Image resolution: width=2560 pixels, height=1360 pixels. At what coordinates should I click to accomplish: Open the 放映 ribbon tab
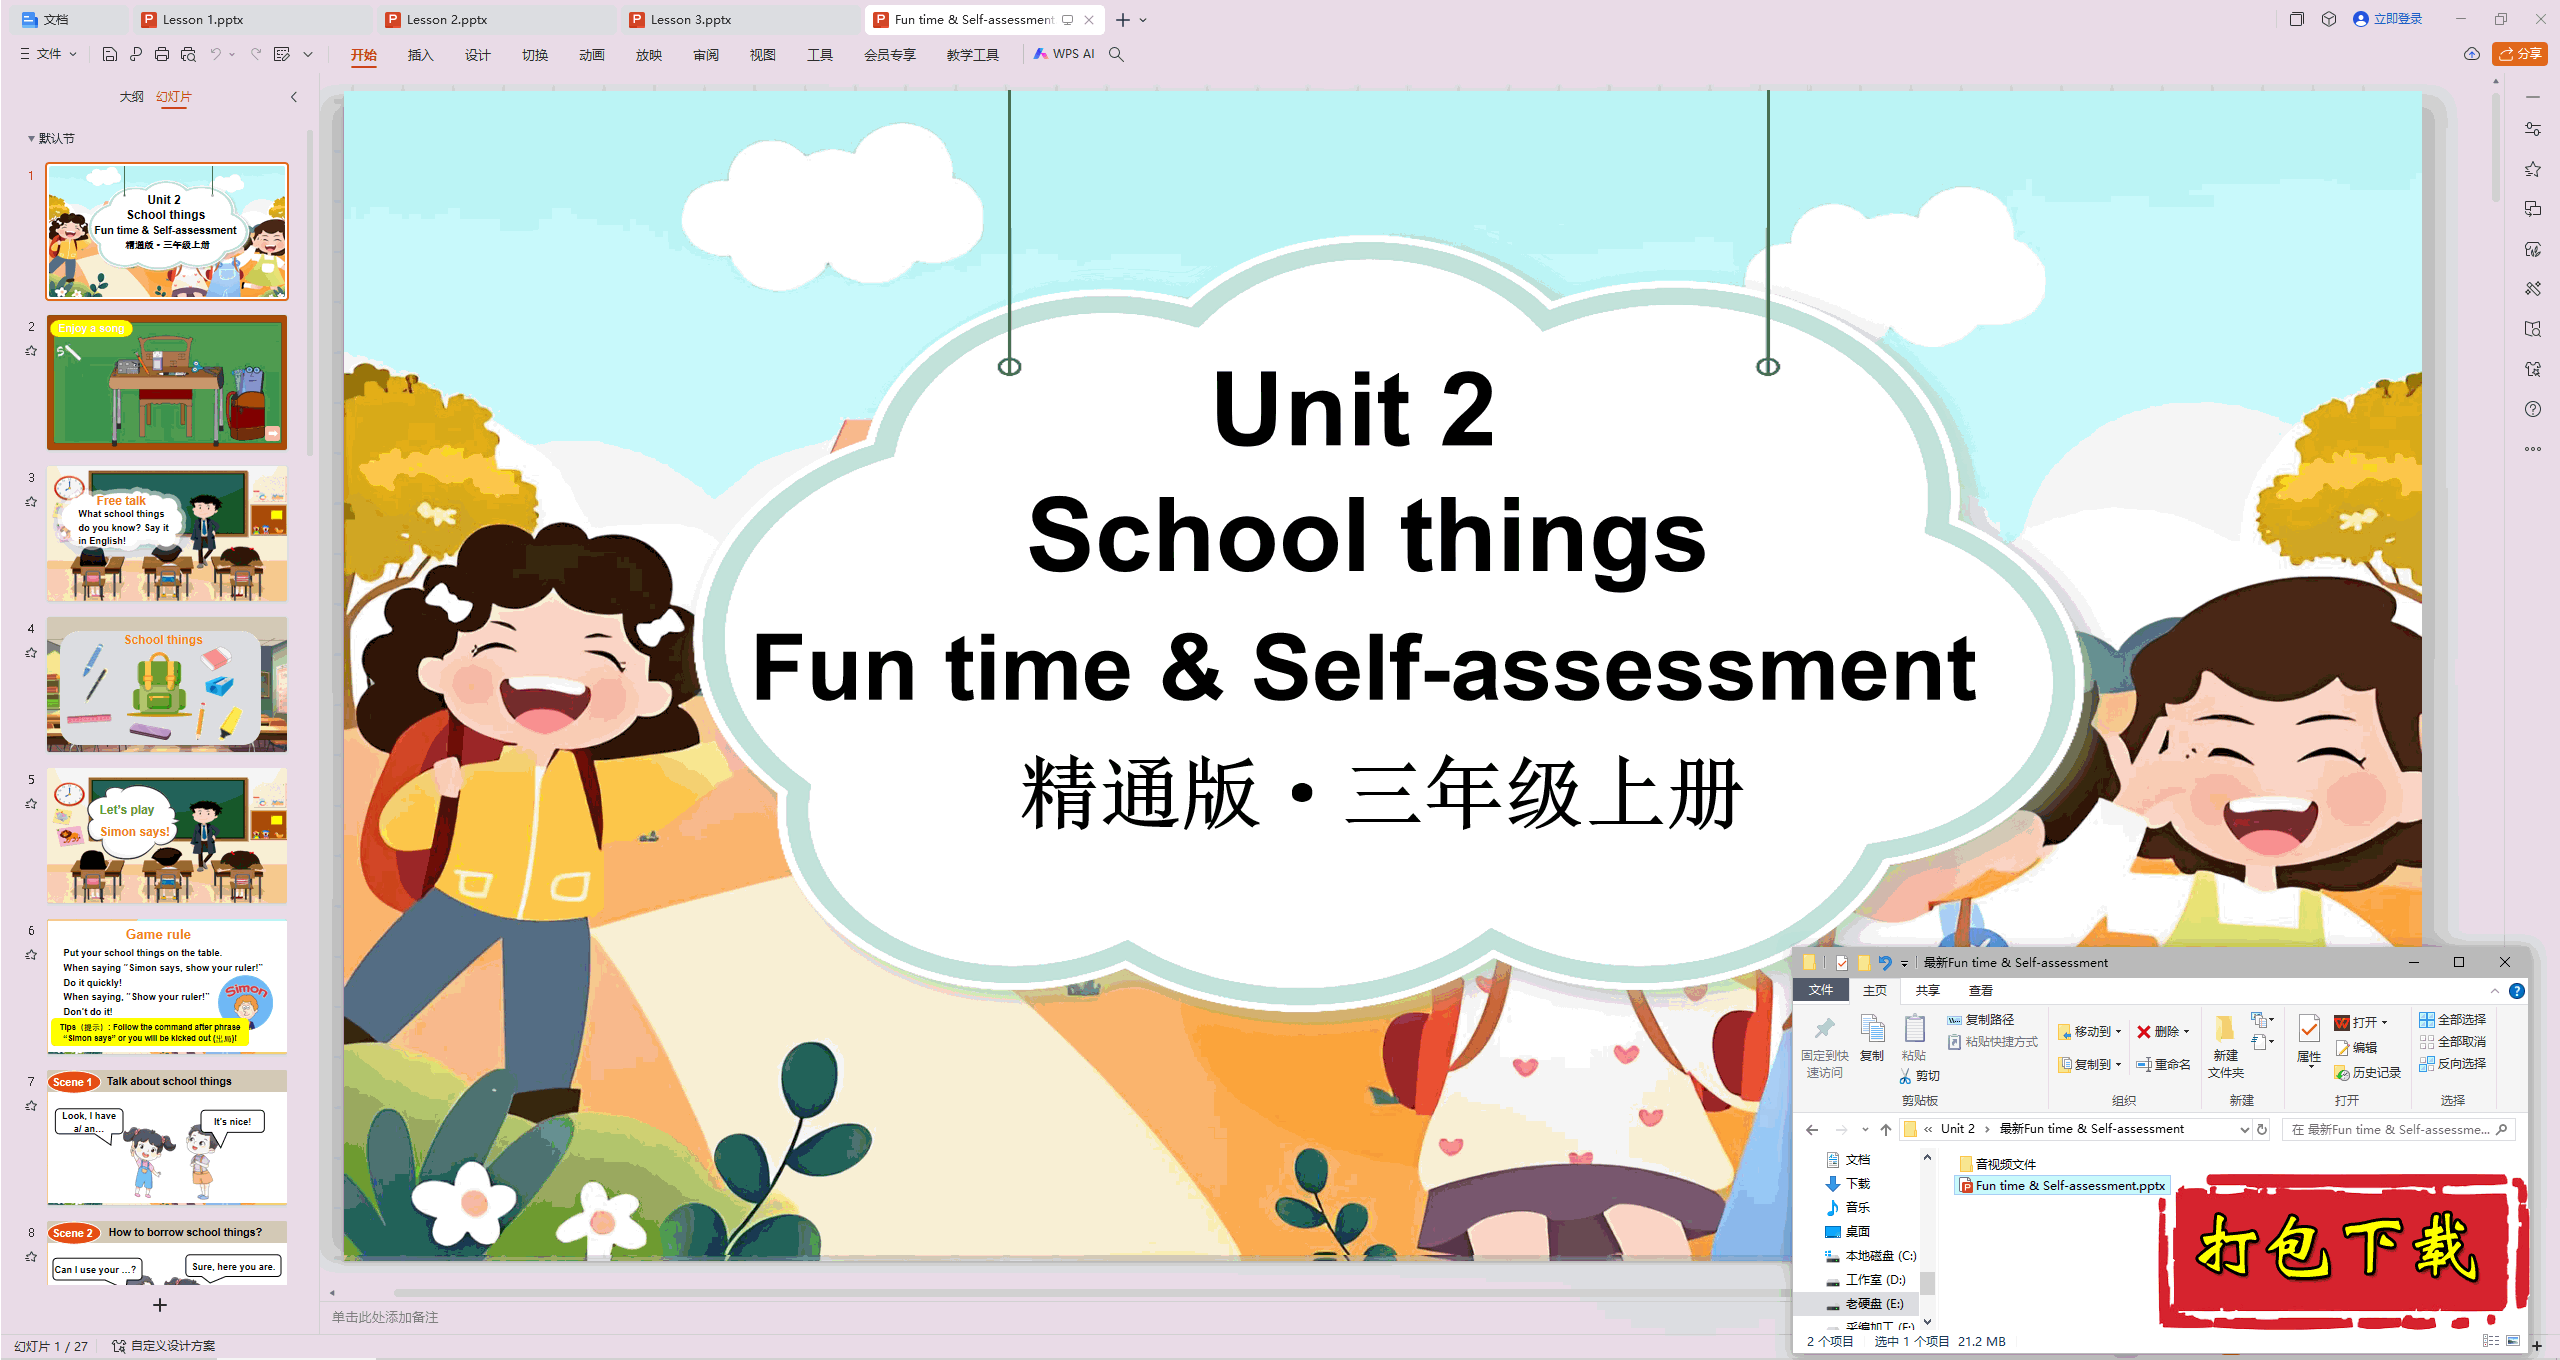click(x=649, y=55)
